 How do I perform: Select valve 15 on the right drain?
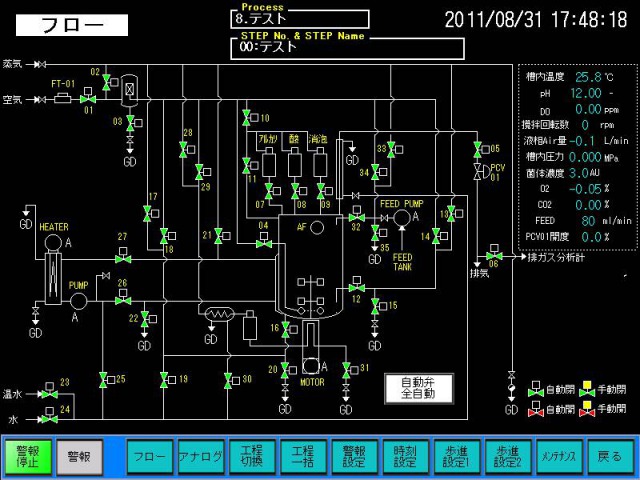(378, 306)
